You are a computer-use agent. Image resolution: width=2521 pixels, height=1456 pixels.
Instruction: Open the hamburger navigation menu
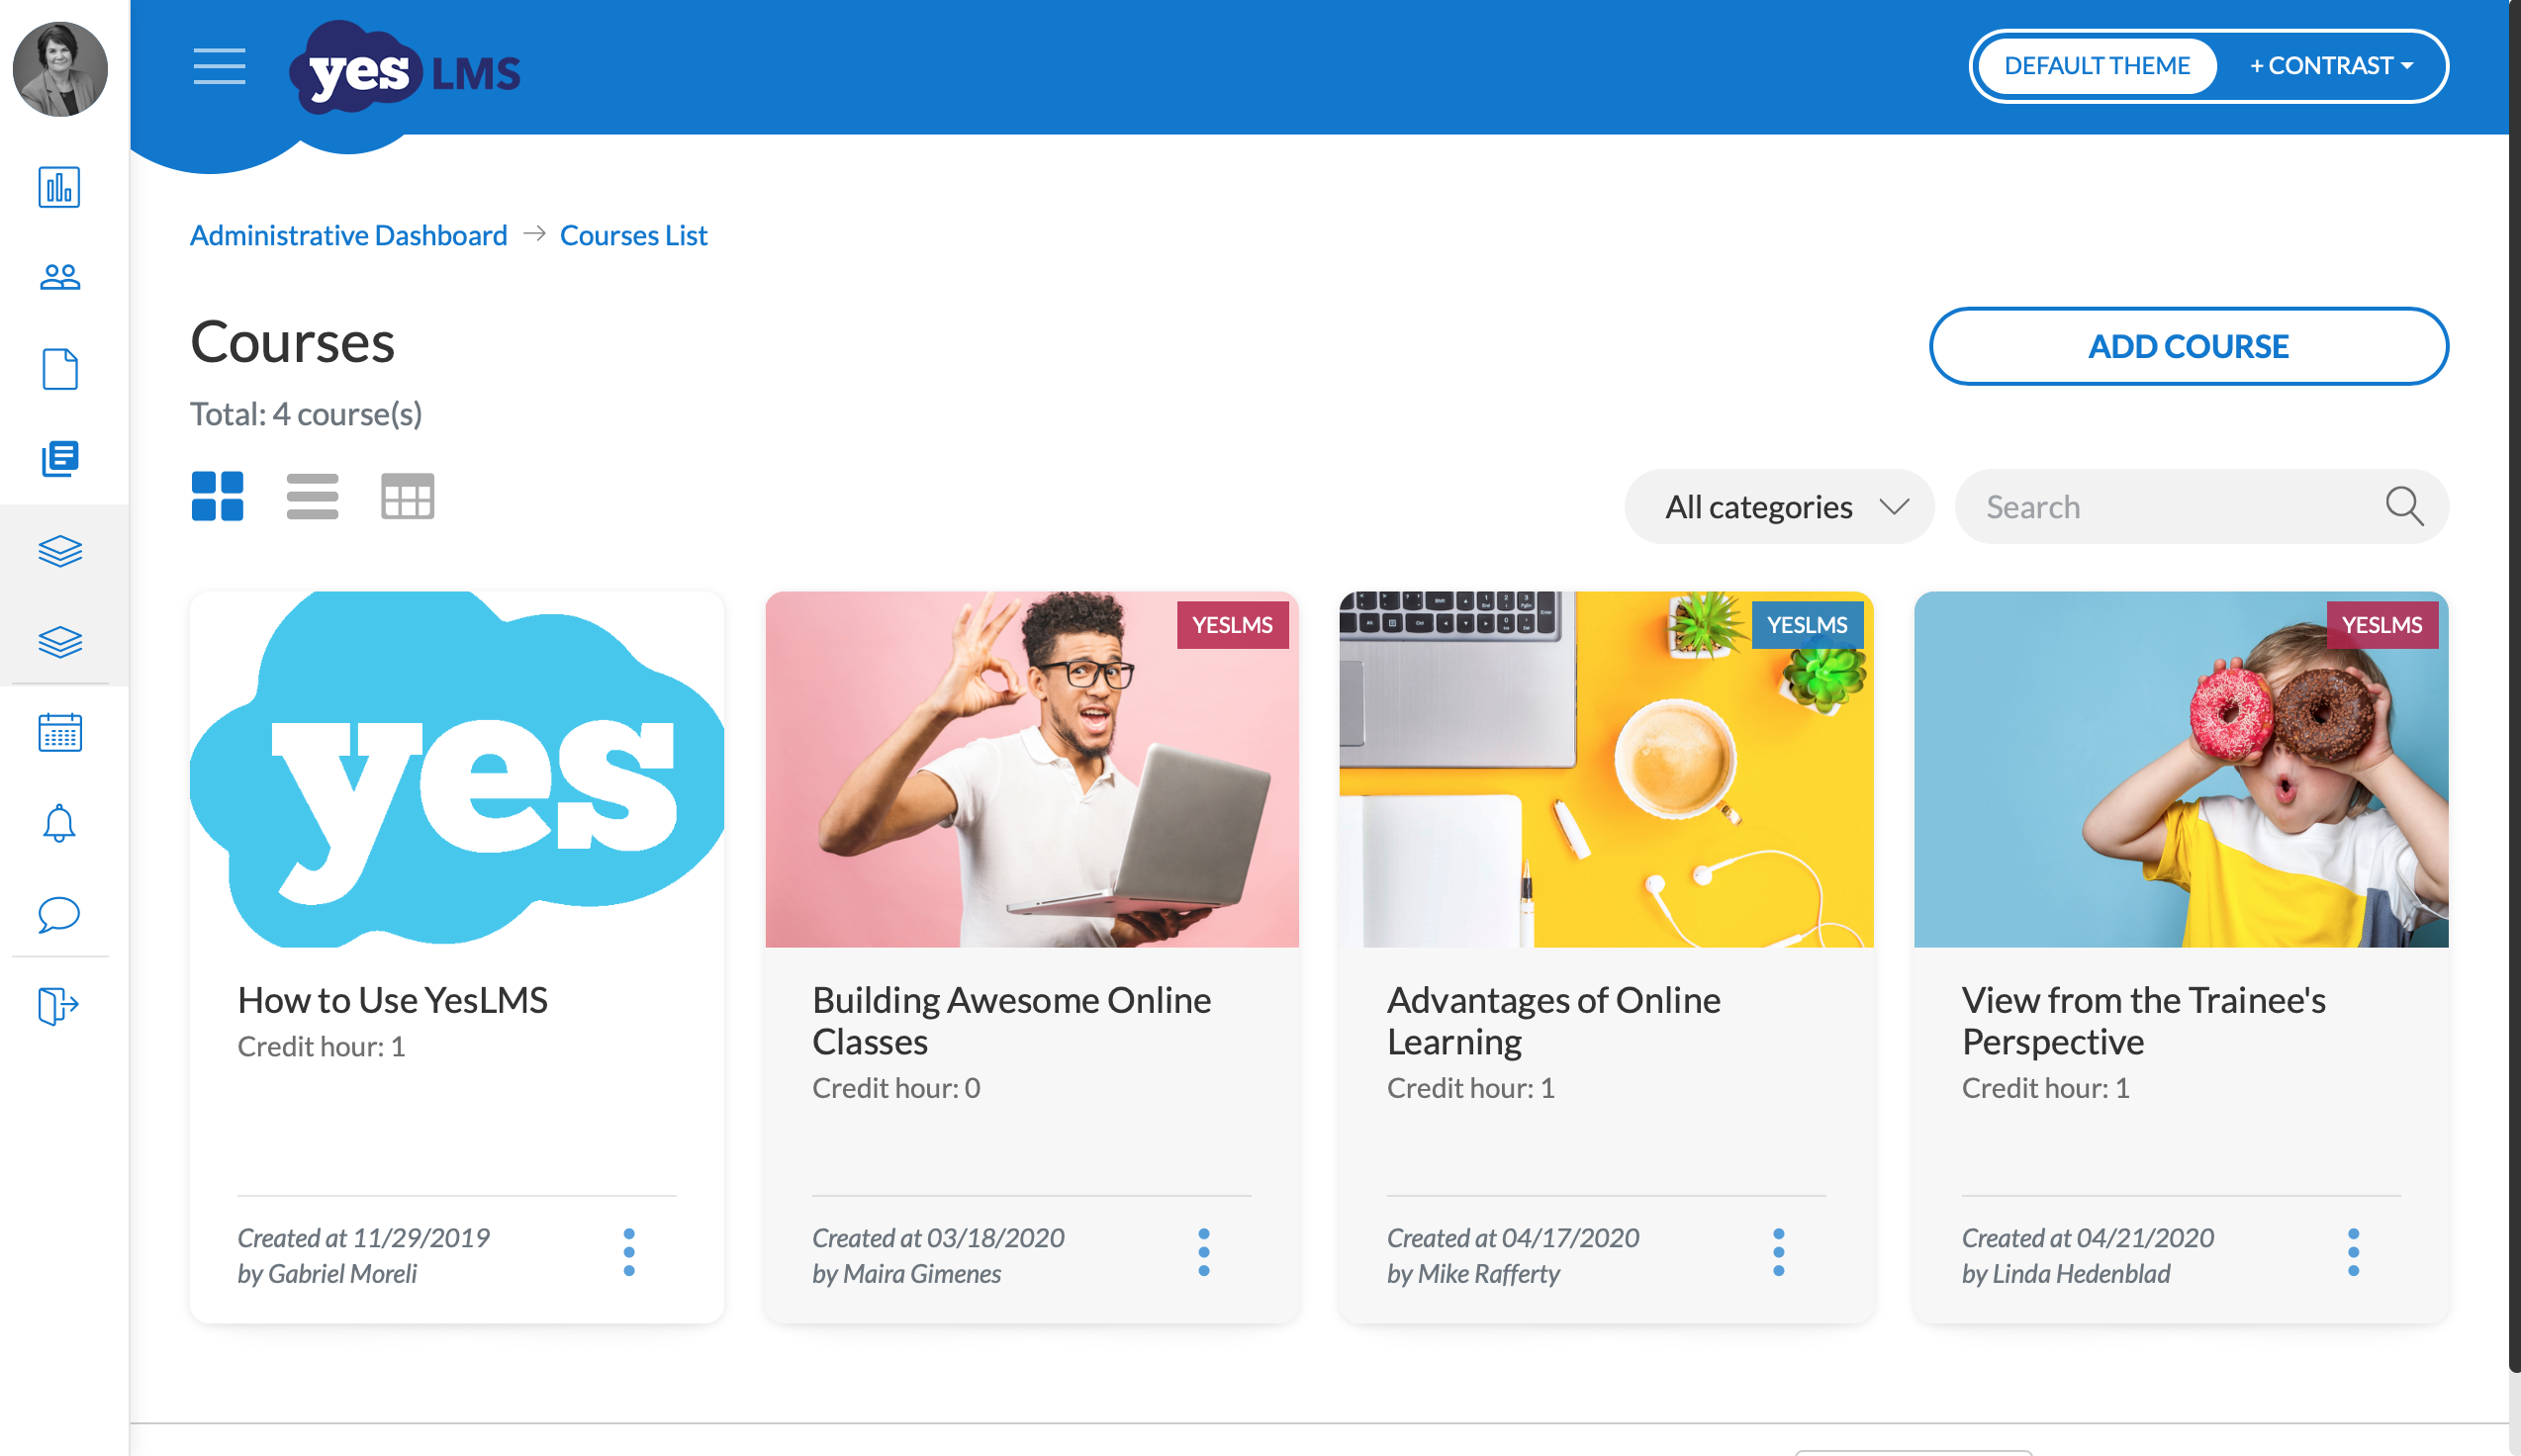point(218,67)
